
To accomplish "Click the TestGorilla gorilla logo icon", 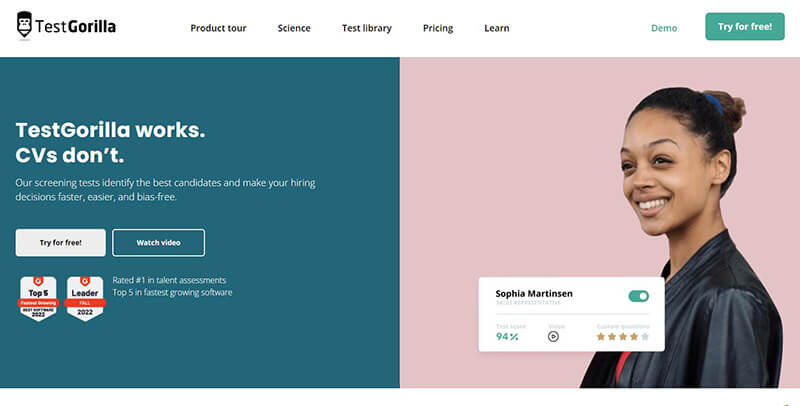I will [x=24, y=24].
